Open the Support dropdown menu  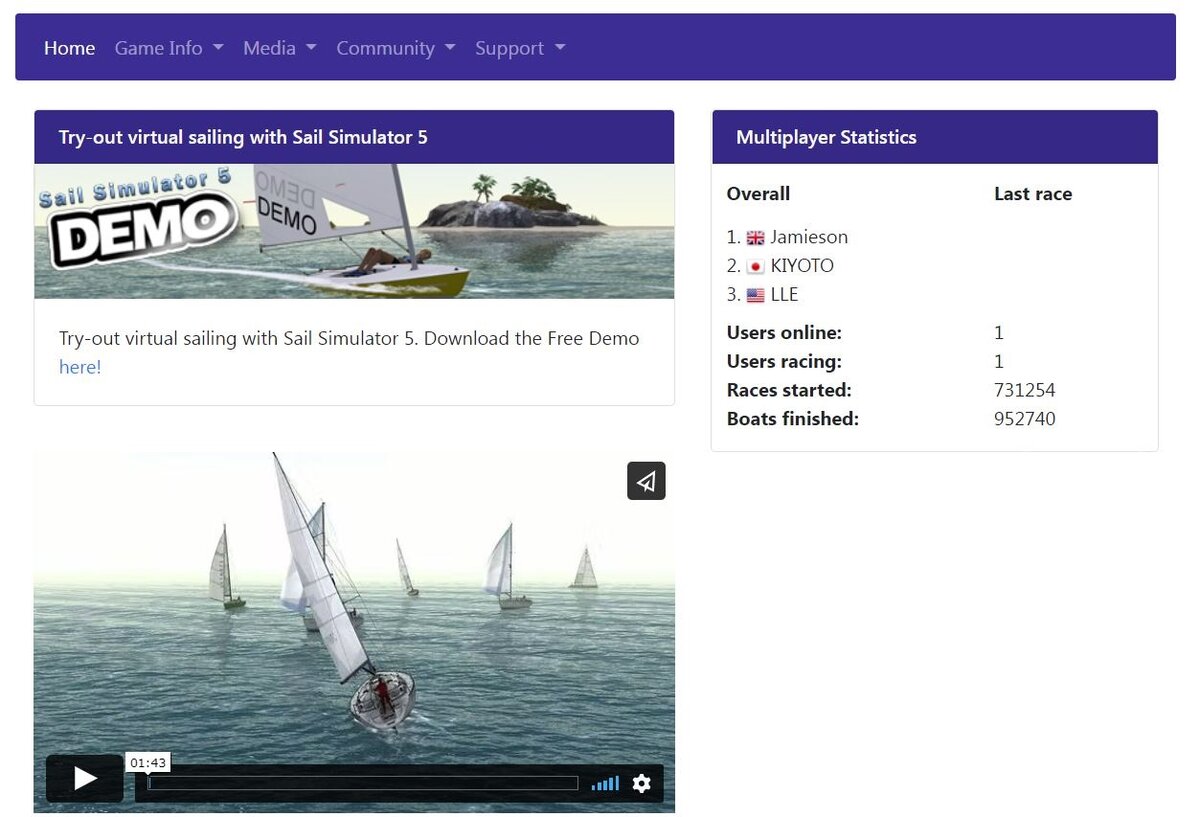tap(520, 48)
